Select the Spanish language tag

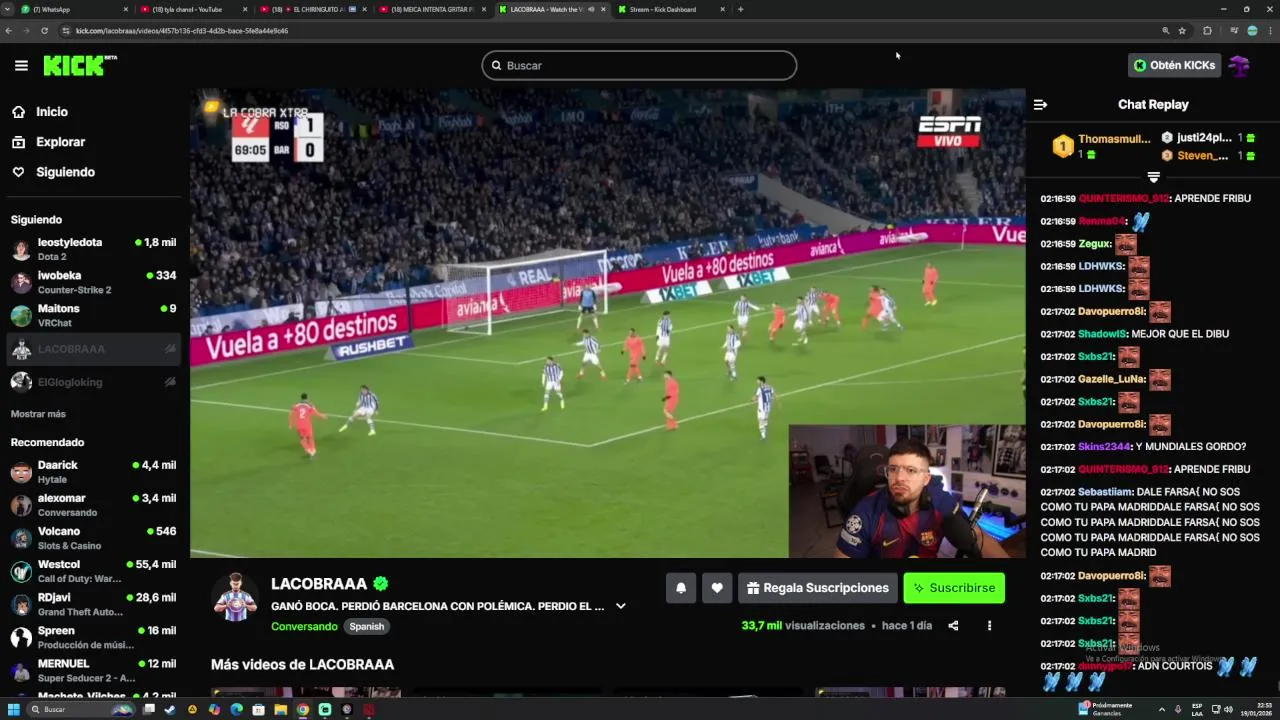pos(367,627)
